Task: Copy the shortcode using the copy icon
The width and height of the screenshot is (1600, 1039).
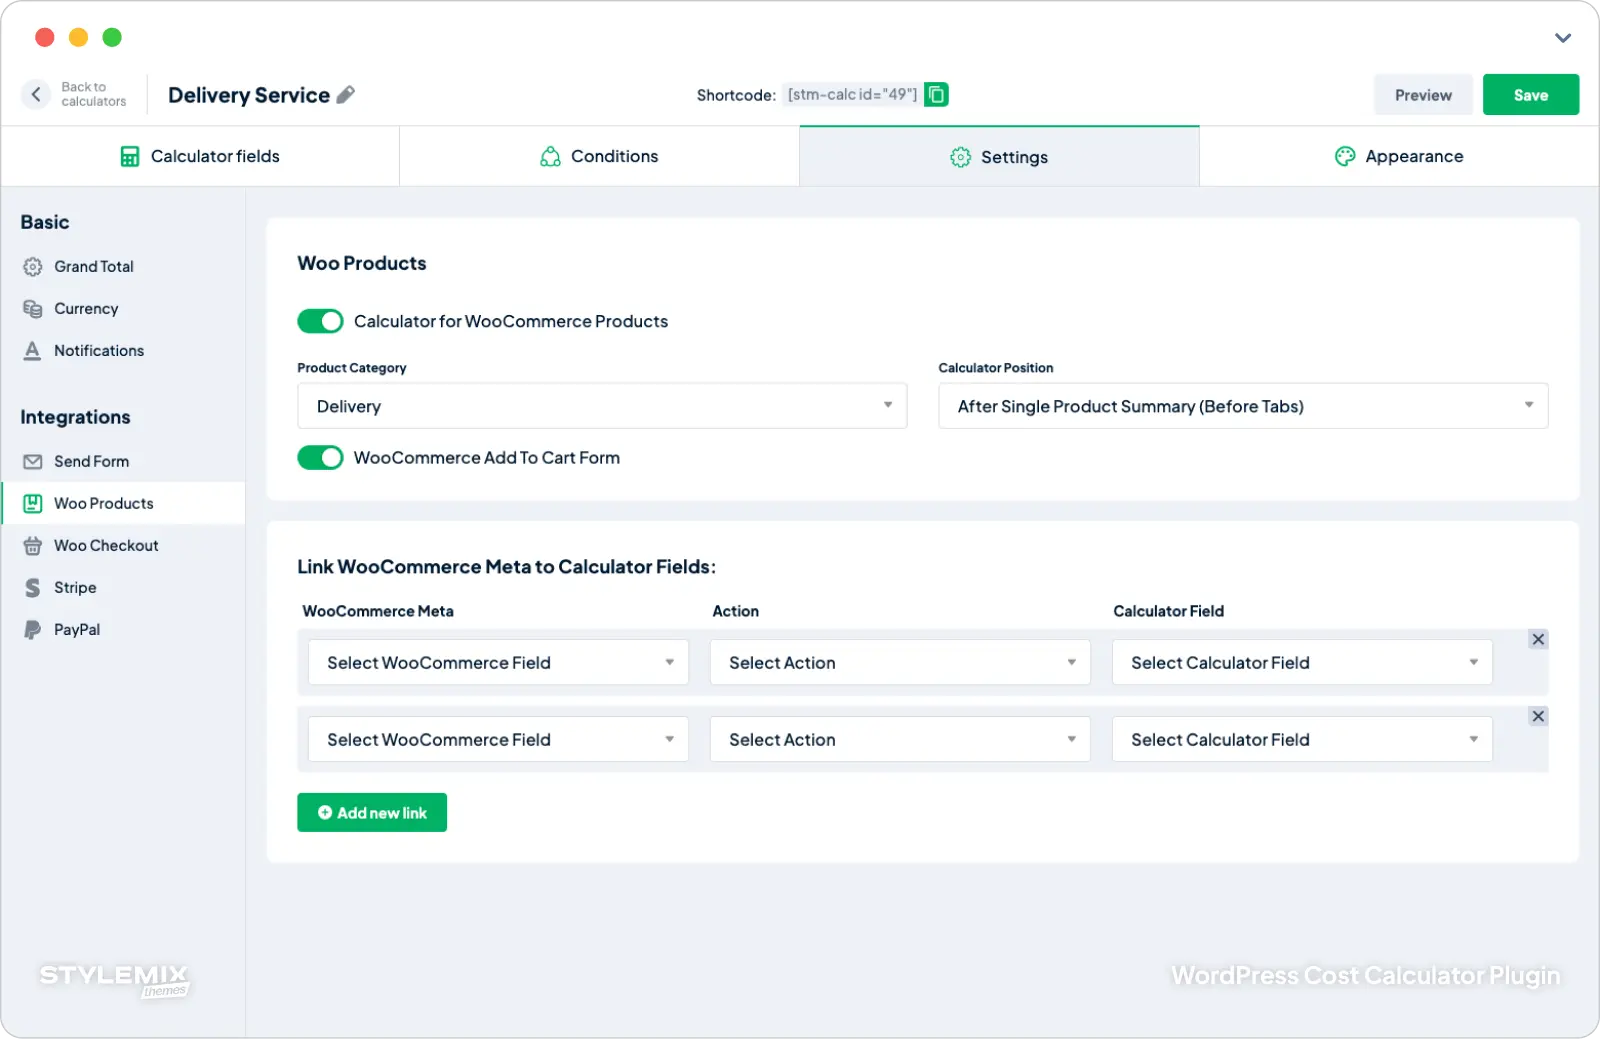Action: coord(936,93)
